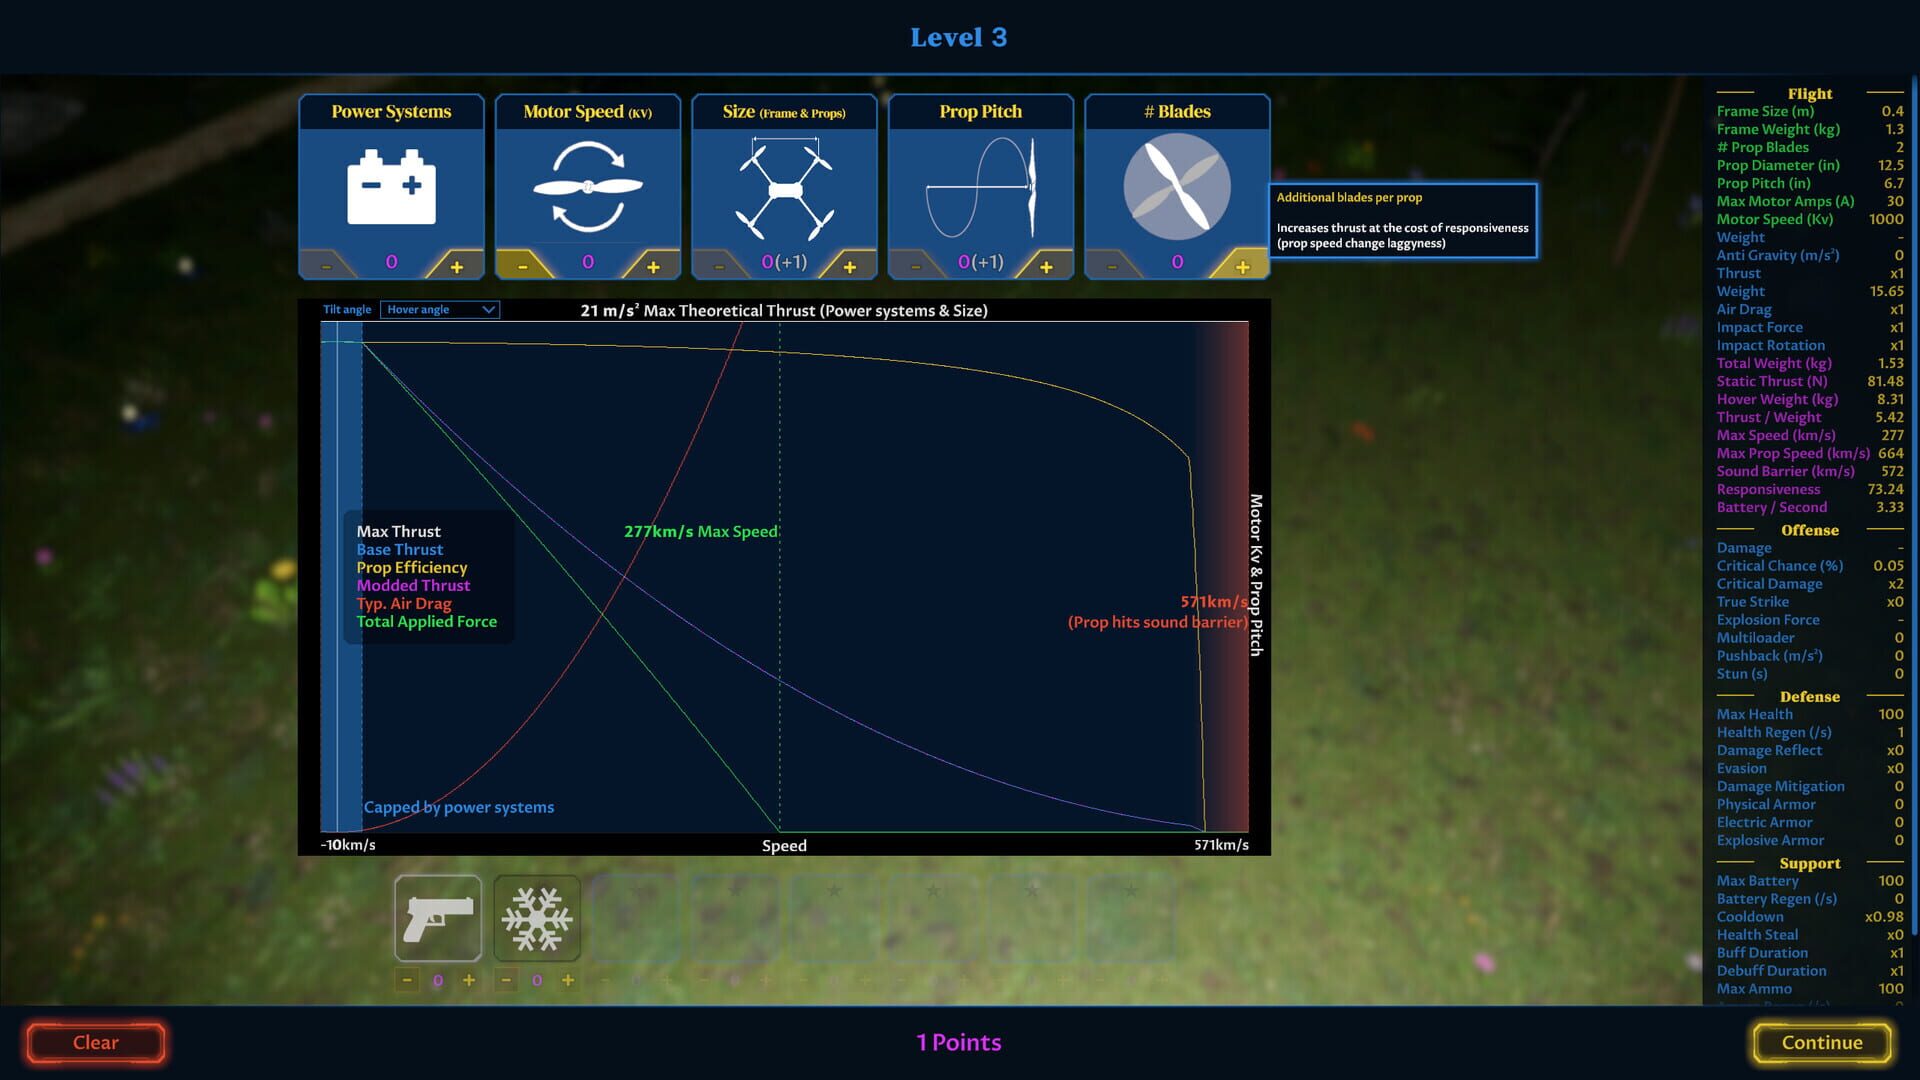Screen dimensions: 1920x1080
Task: Click the Motor Speed propeller rotation icon
Action: coord(587,187)
